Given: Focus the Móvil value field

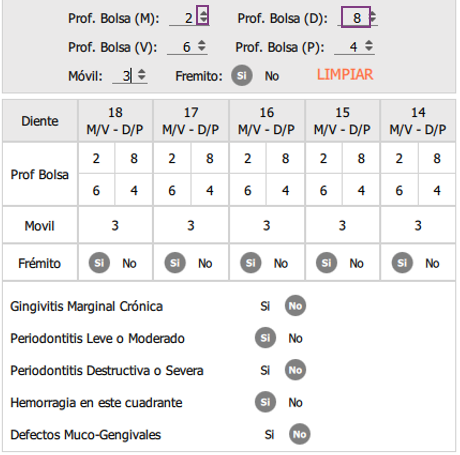Looking at the screenshot, I should point(125,76).
